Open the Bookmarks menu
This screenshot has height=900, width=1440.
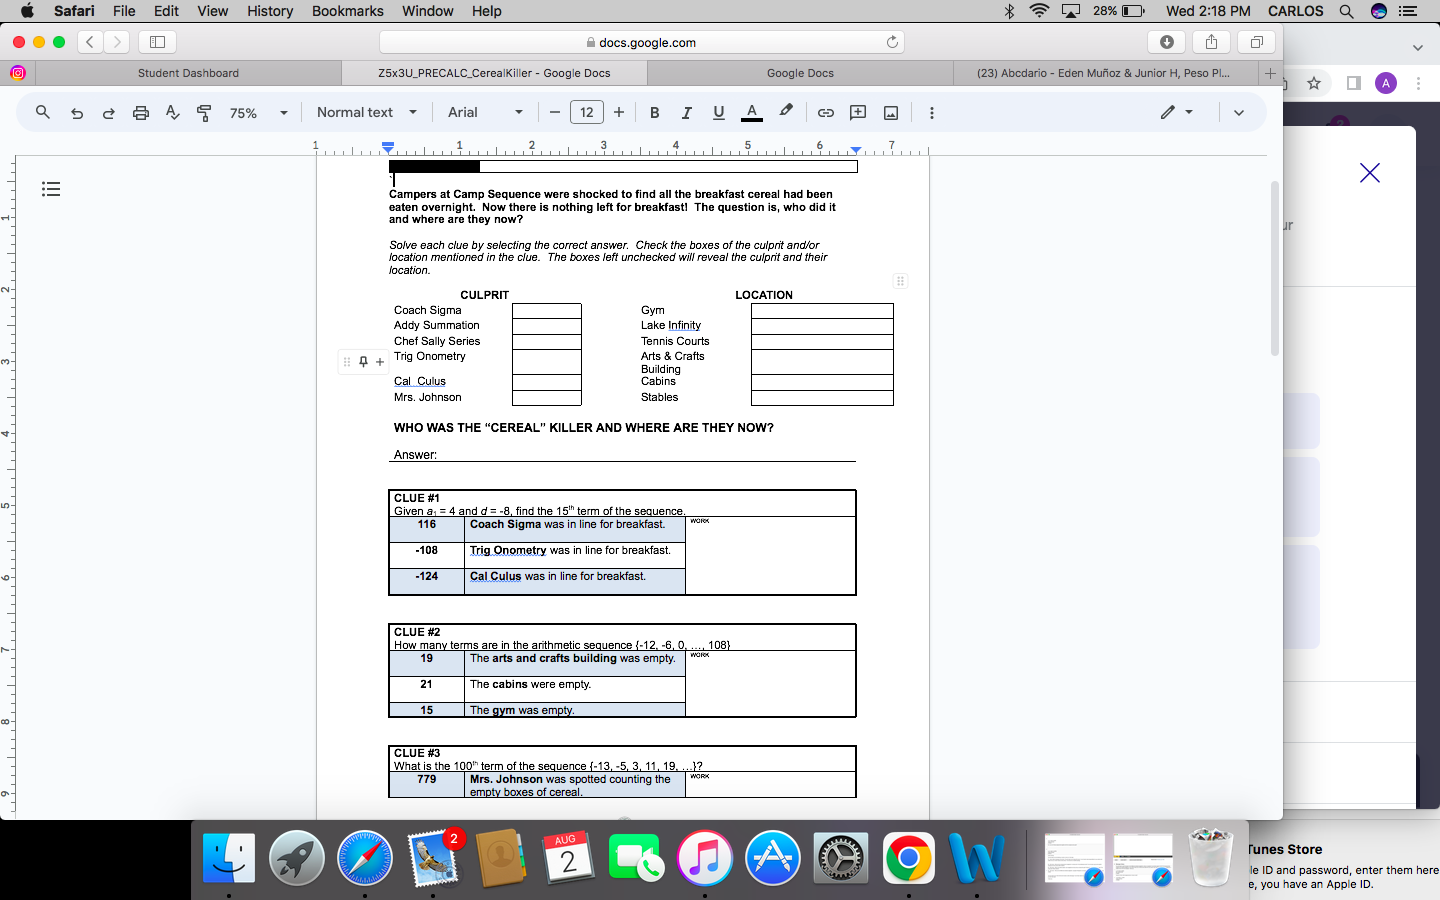347,11
